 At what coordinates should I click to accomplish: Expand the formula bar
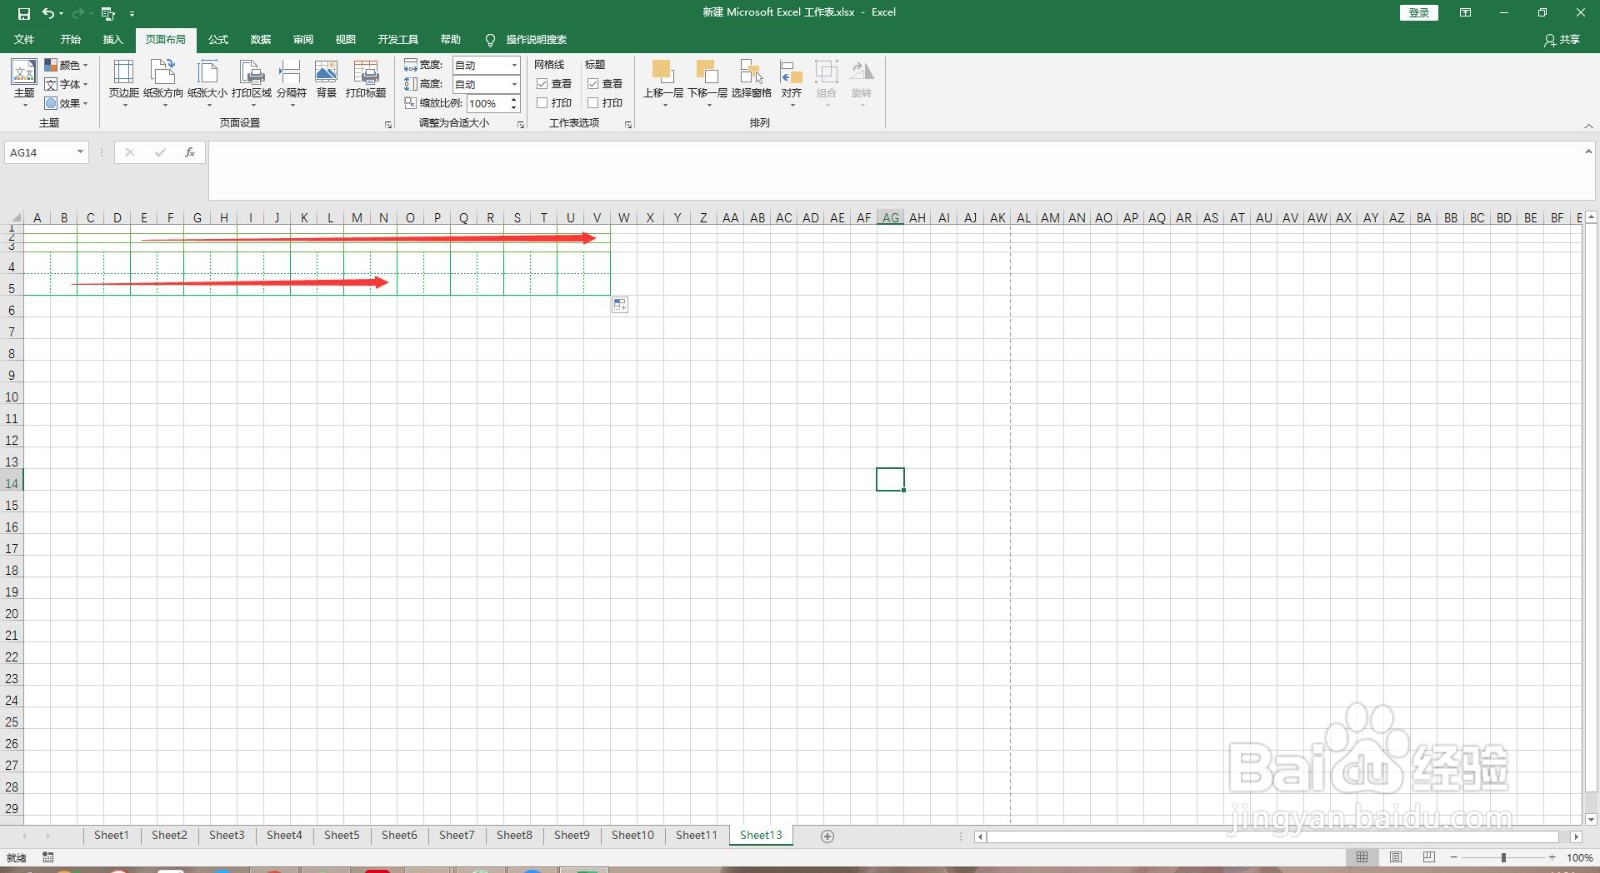[1588, 152]
